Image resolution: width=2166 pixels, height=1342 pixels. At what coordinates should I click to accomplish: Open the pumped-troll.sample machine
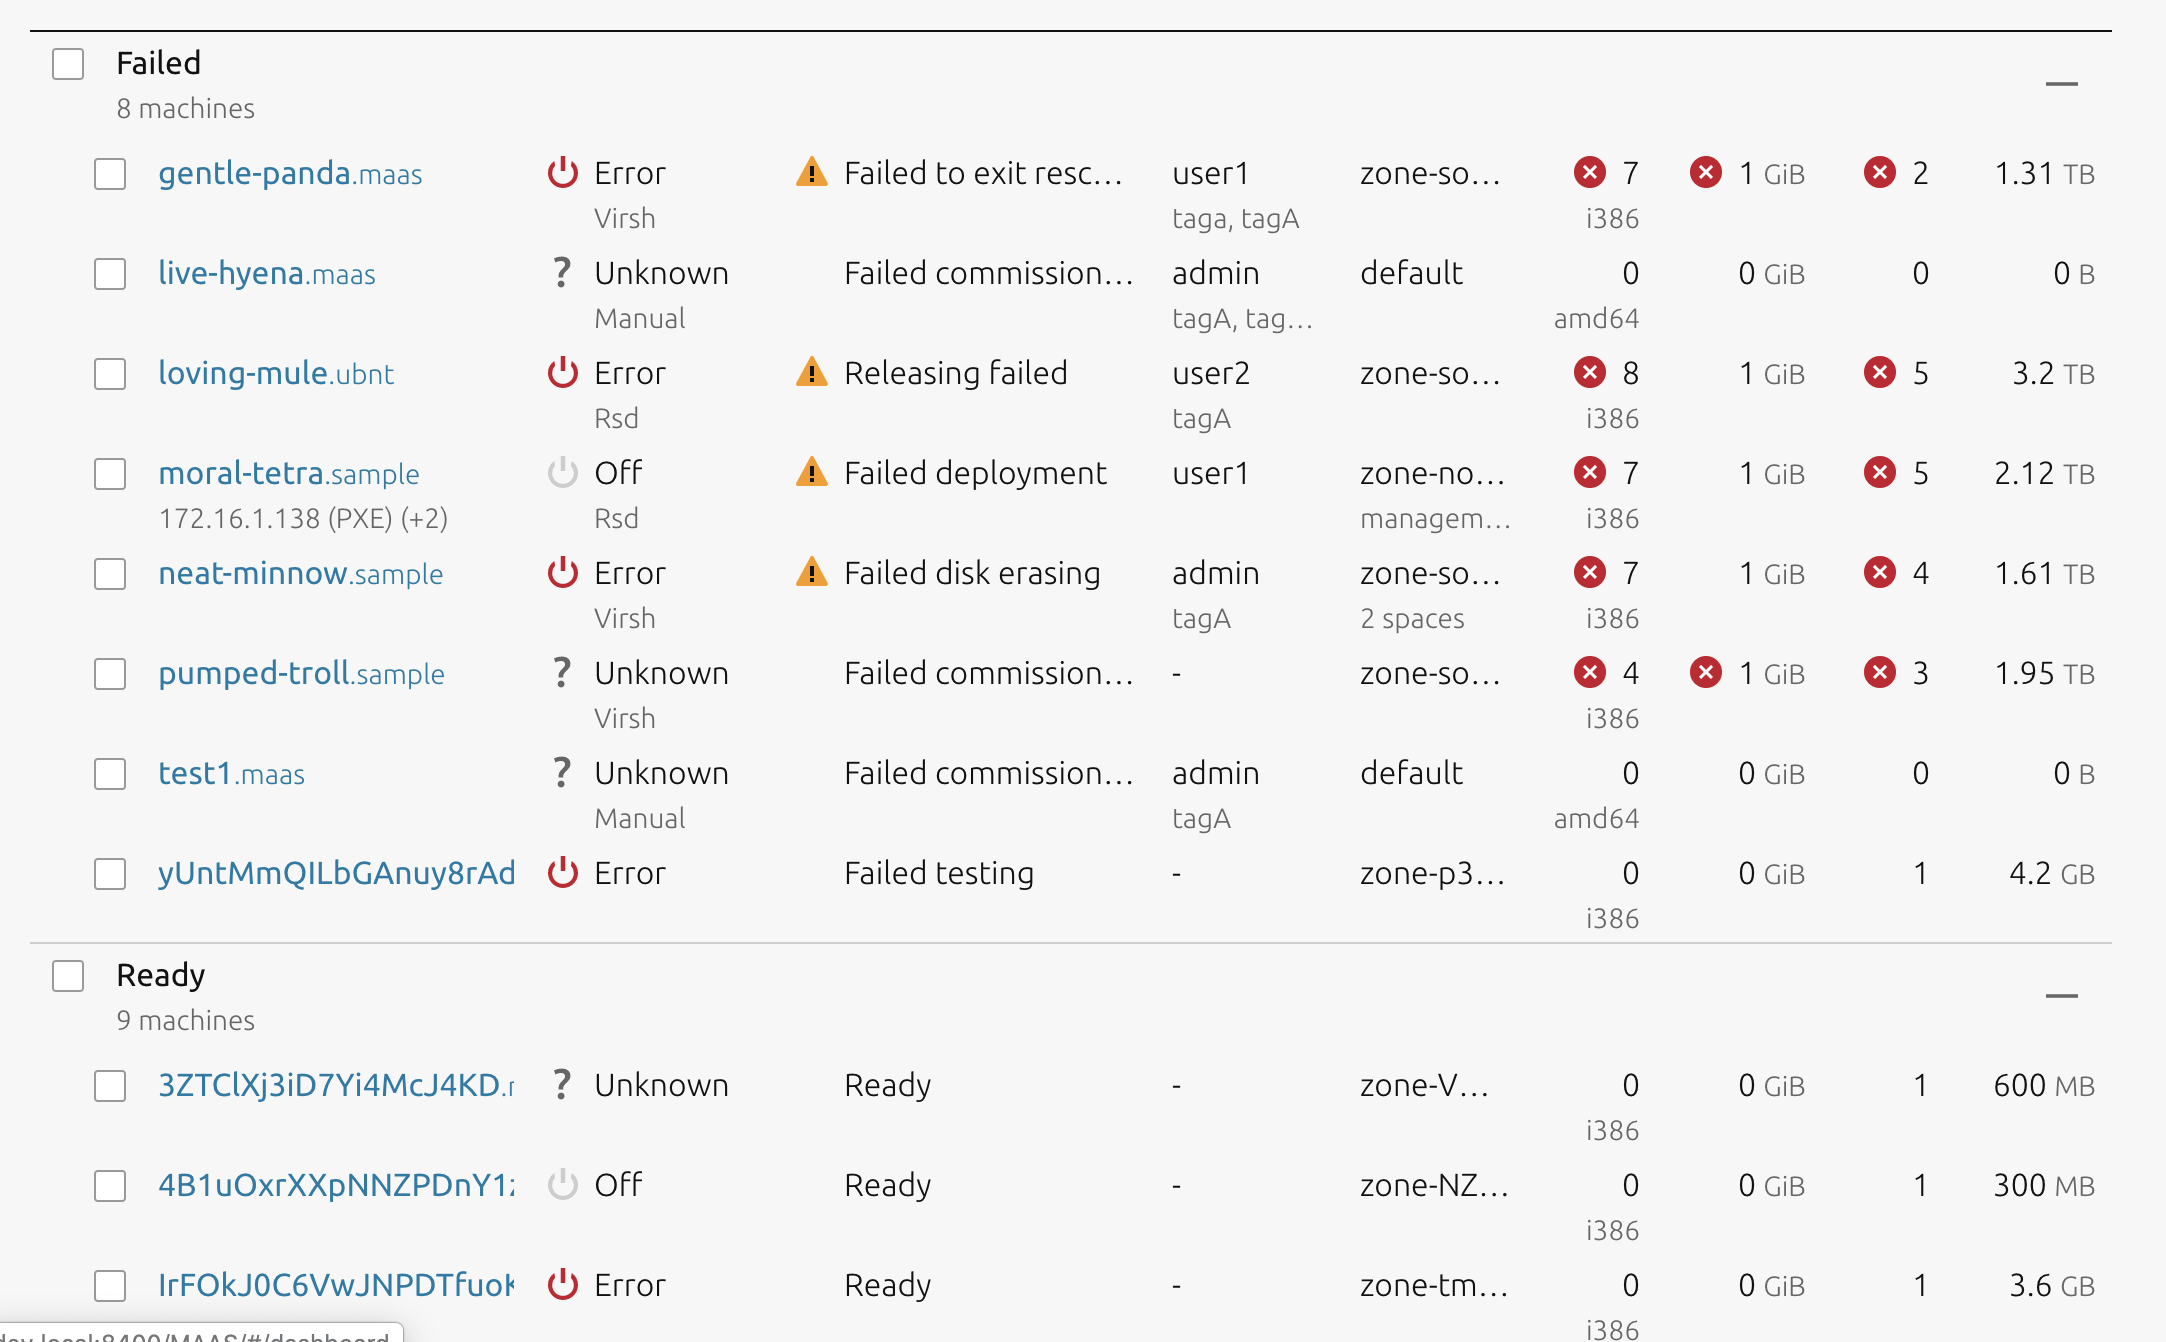click(x=301, y=673)
